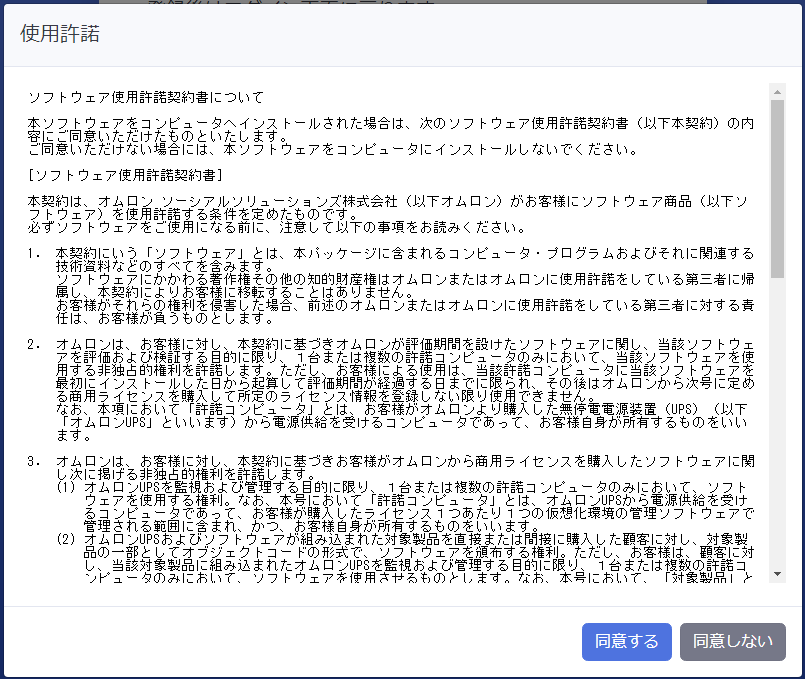Click the scrollbar up arrow
Image resolution: width=805 pixels, height=679 pixels.
click(777, 92)
